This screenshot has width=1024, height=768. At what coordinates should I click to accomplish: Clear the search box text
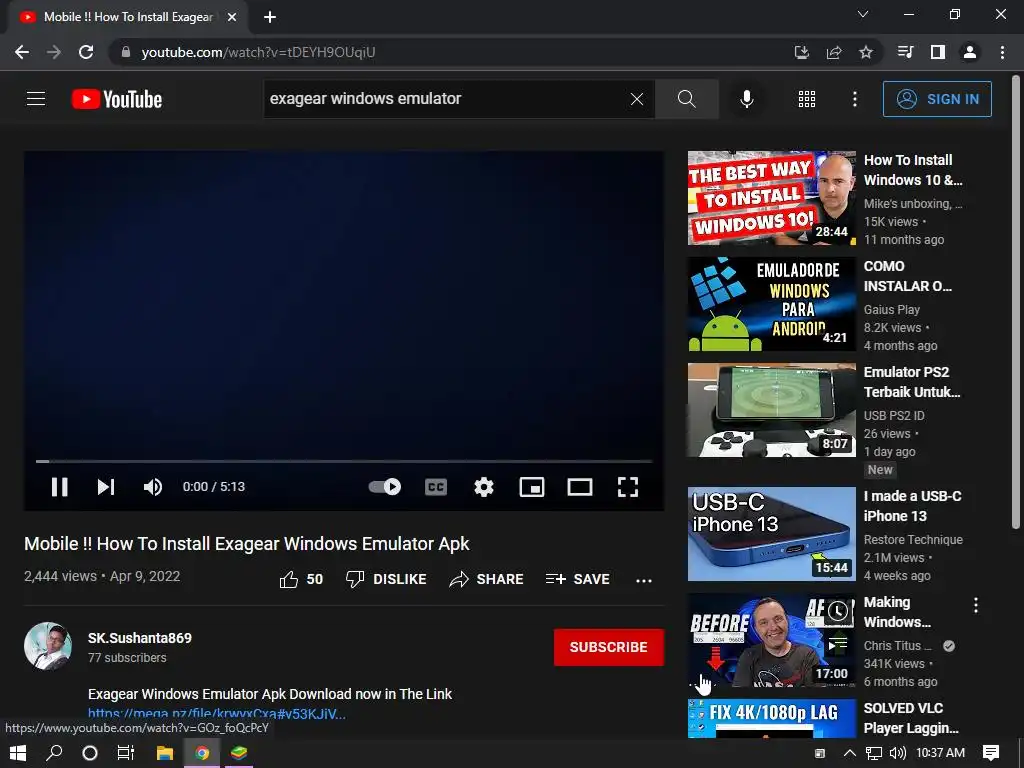[x=637, y=99]
